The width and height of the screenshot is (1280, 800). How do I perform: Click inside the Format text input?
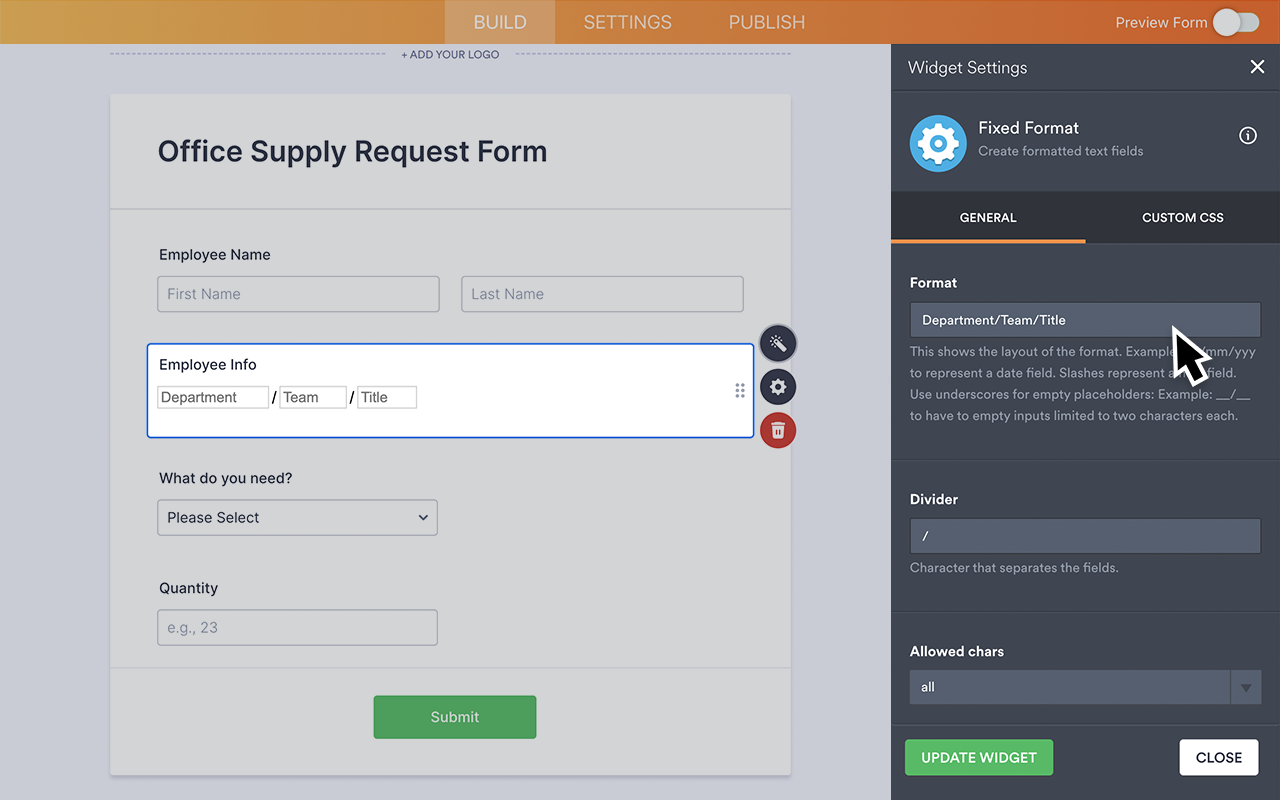coord(1085,319)
